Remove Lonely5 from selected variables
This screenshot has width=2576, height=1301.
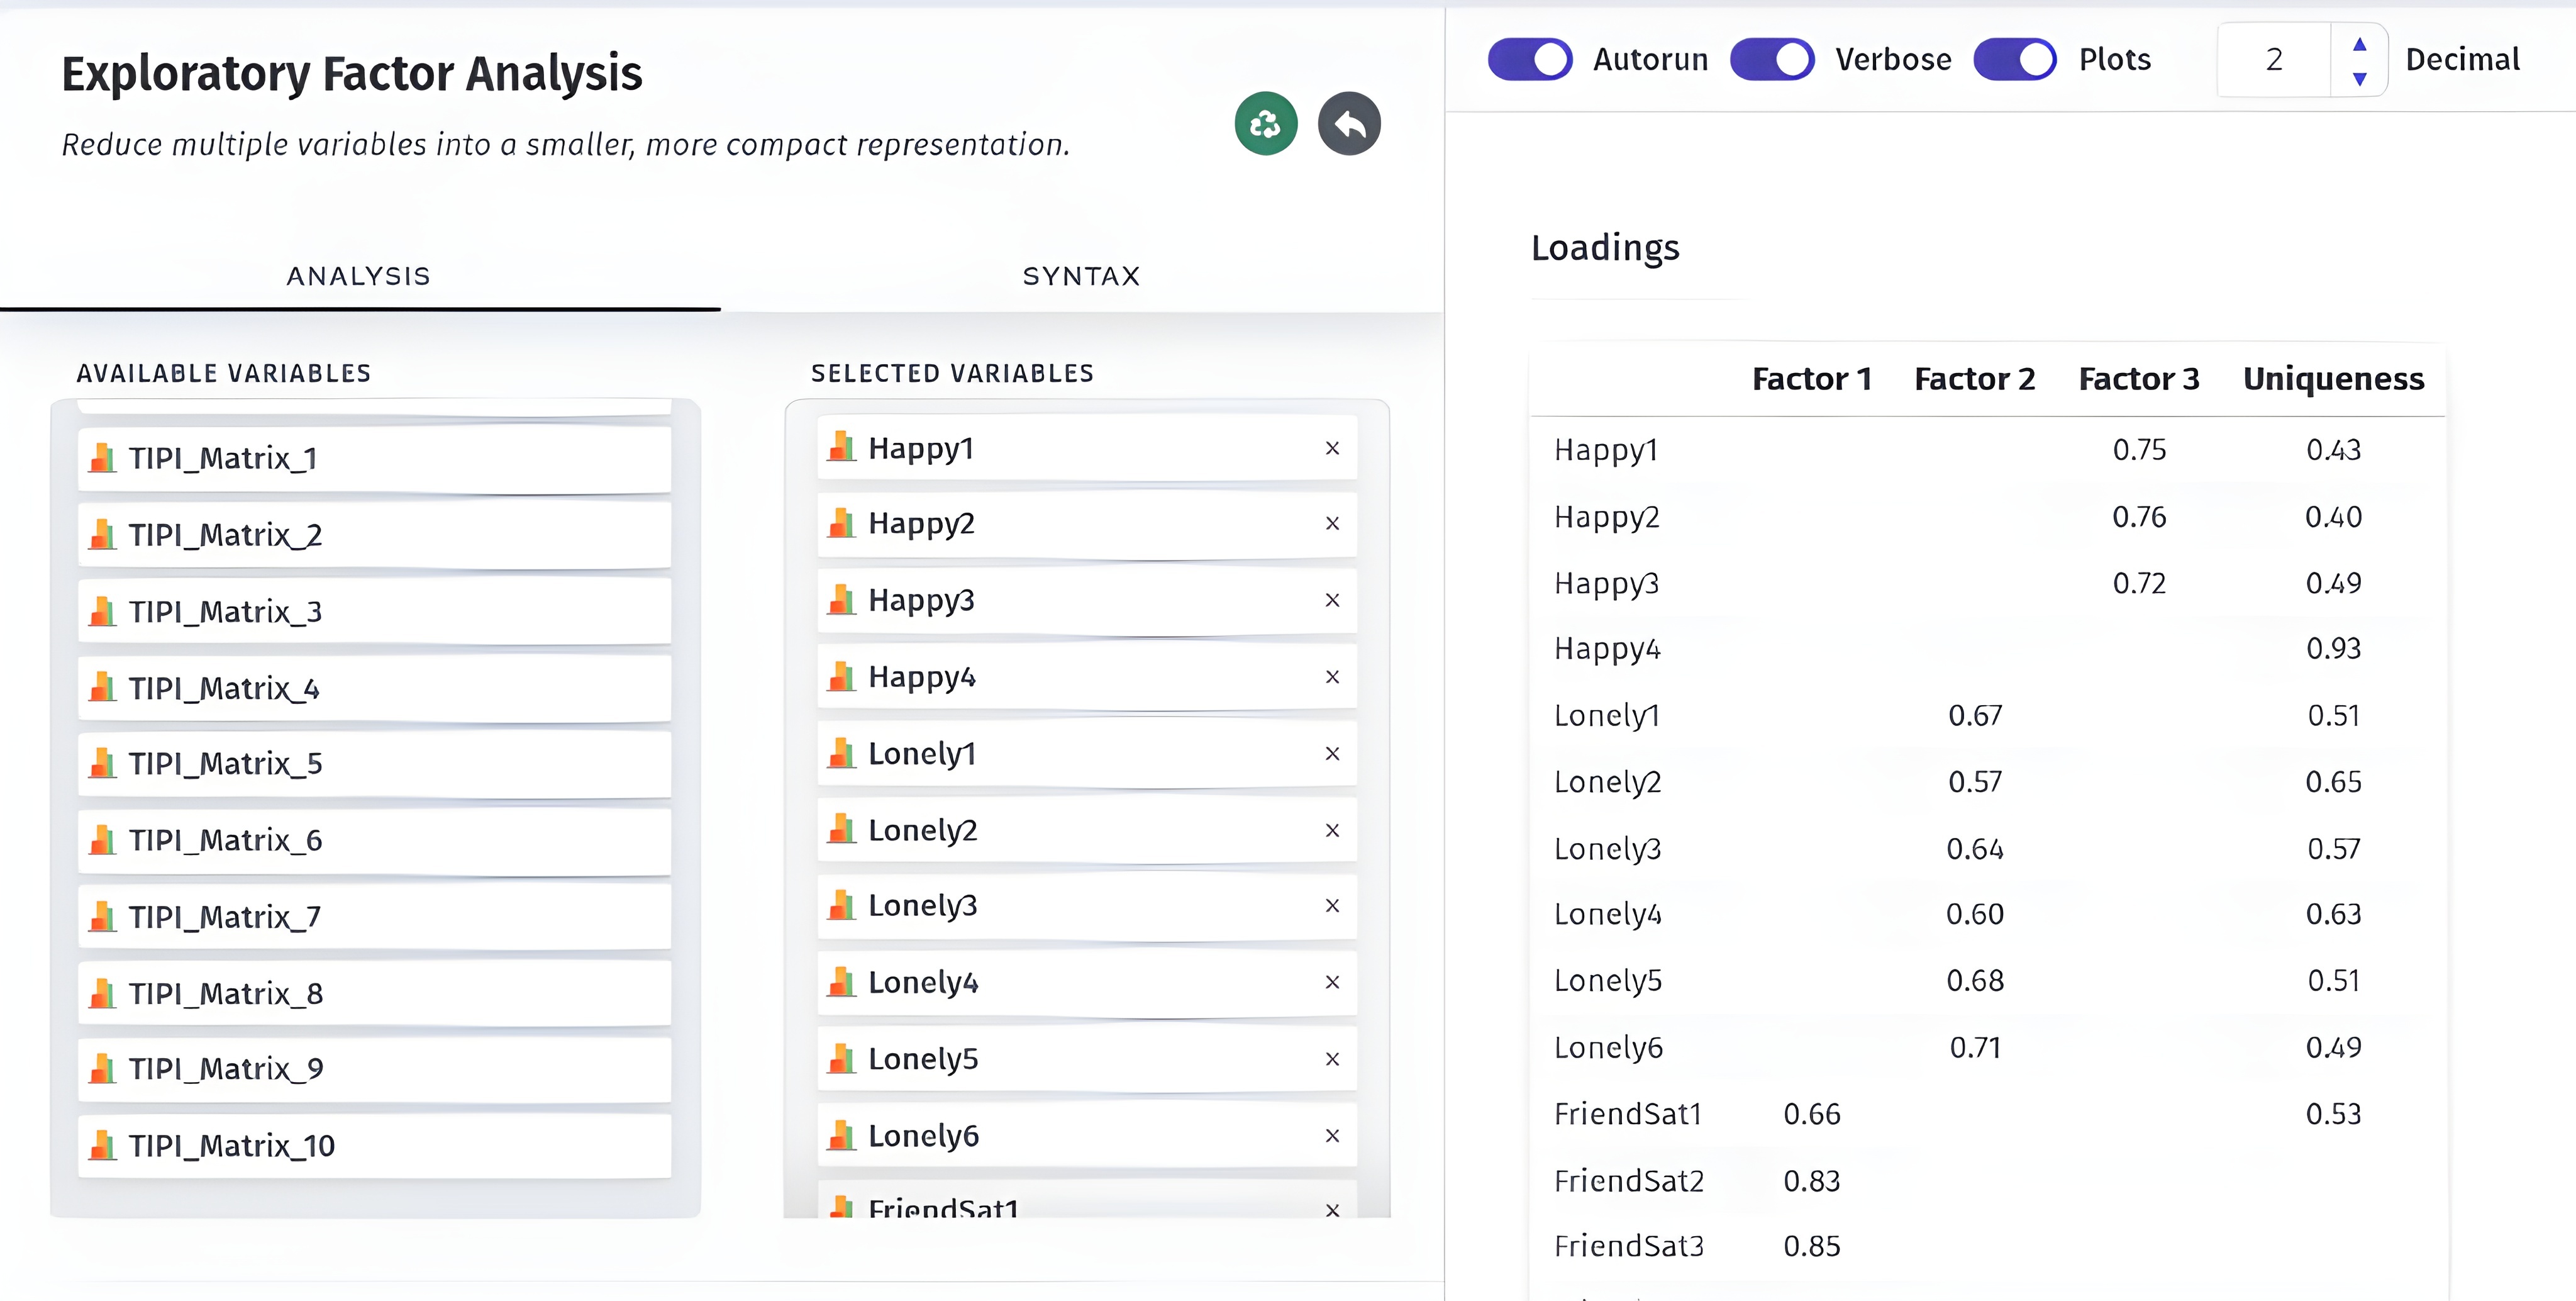(1332, 1059)
